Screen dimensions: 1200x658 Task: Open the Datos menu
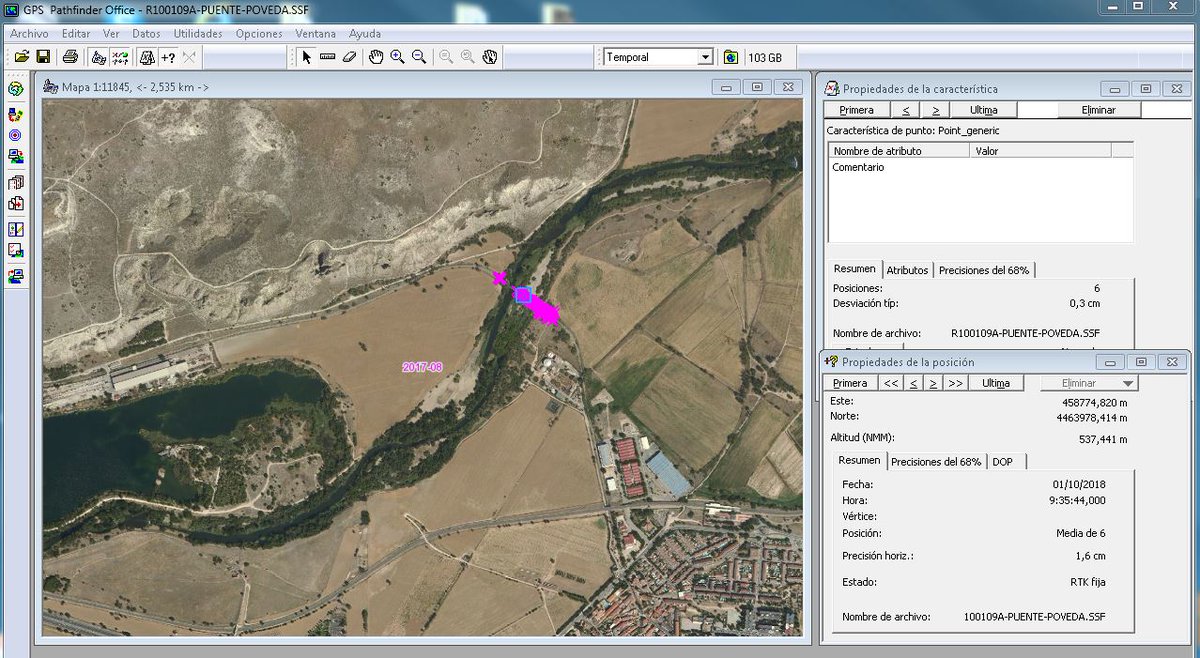click(x=146, y=33)
